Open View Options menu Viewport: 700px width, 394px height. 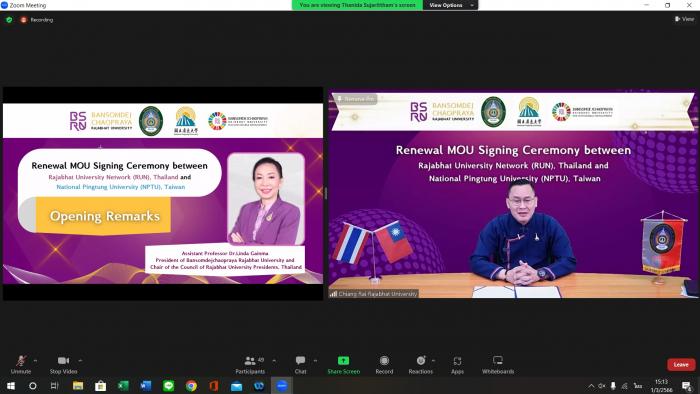coord(450,5)
